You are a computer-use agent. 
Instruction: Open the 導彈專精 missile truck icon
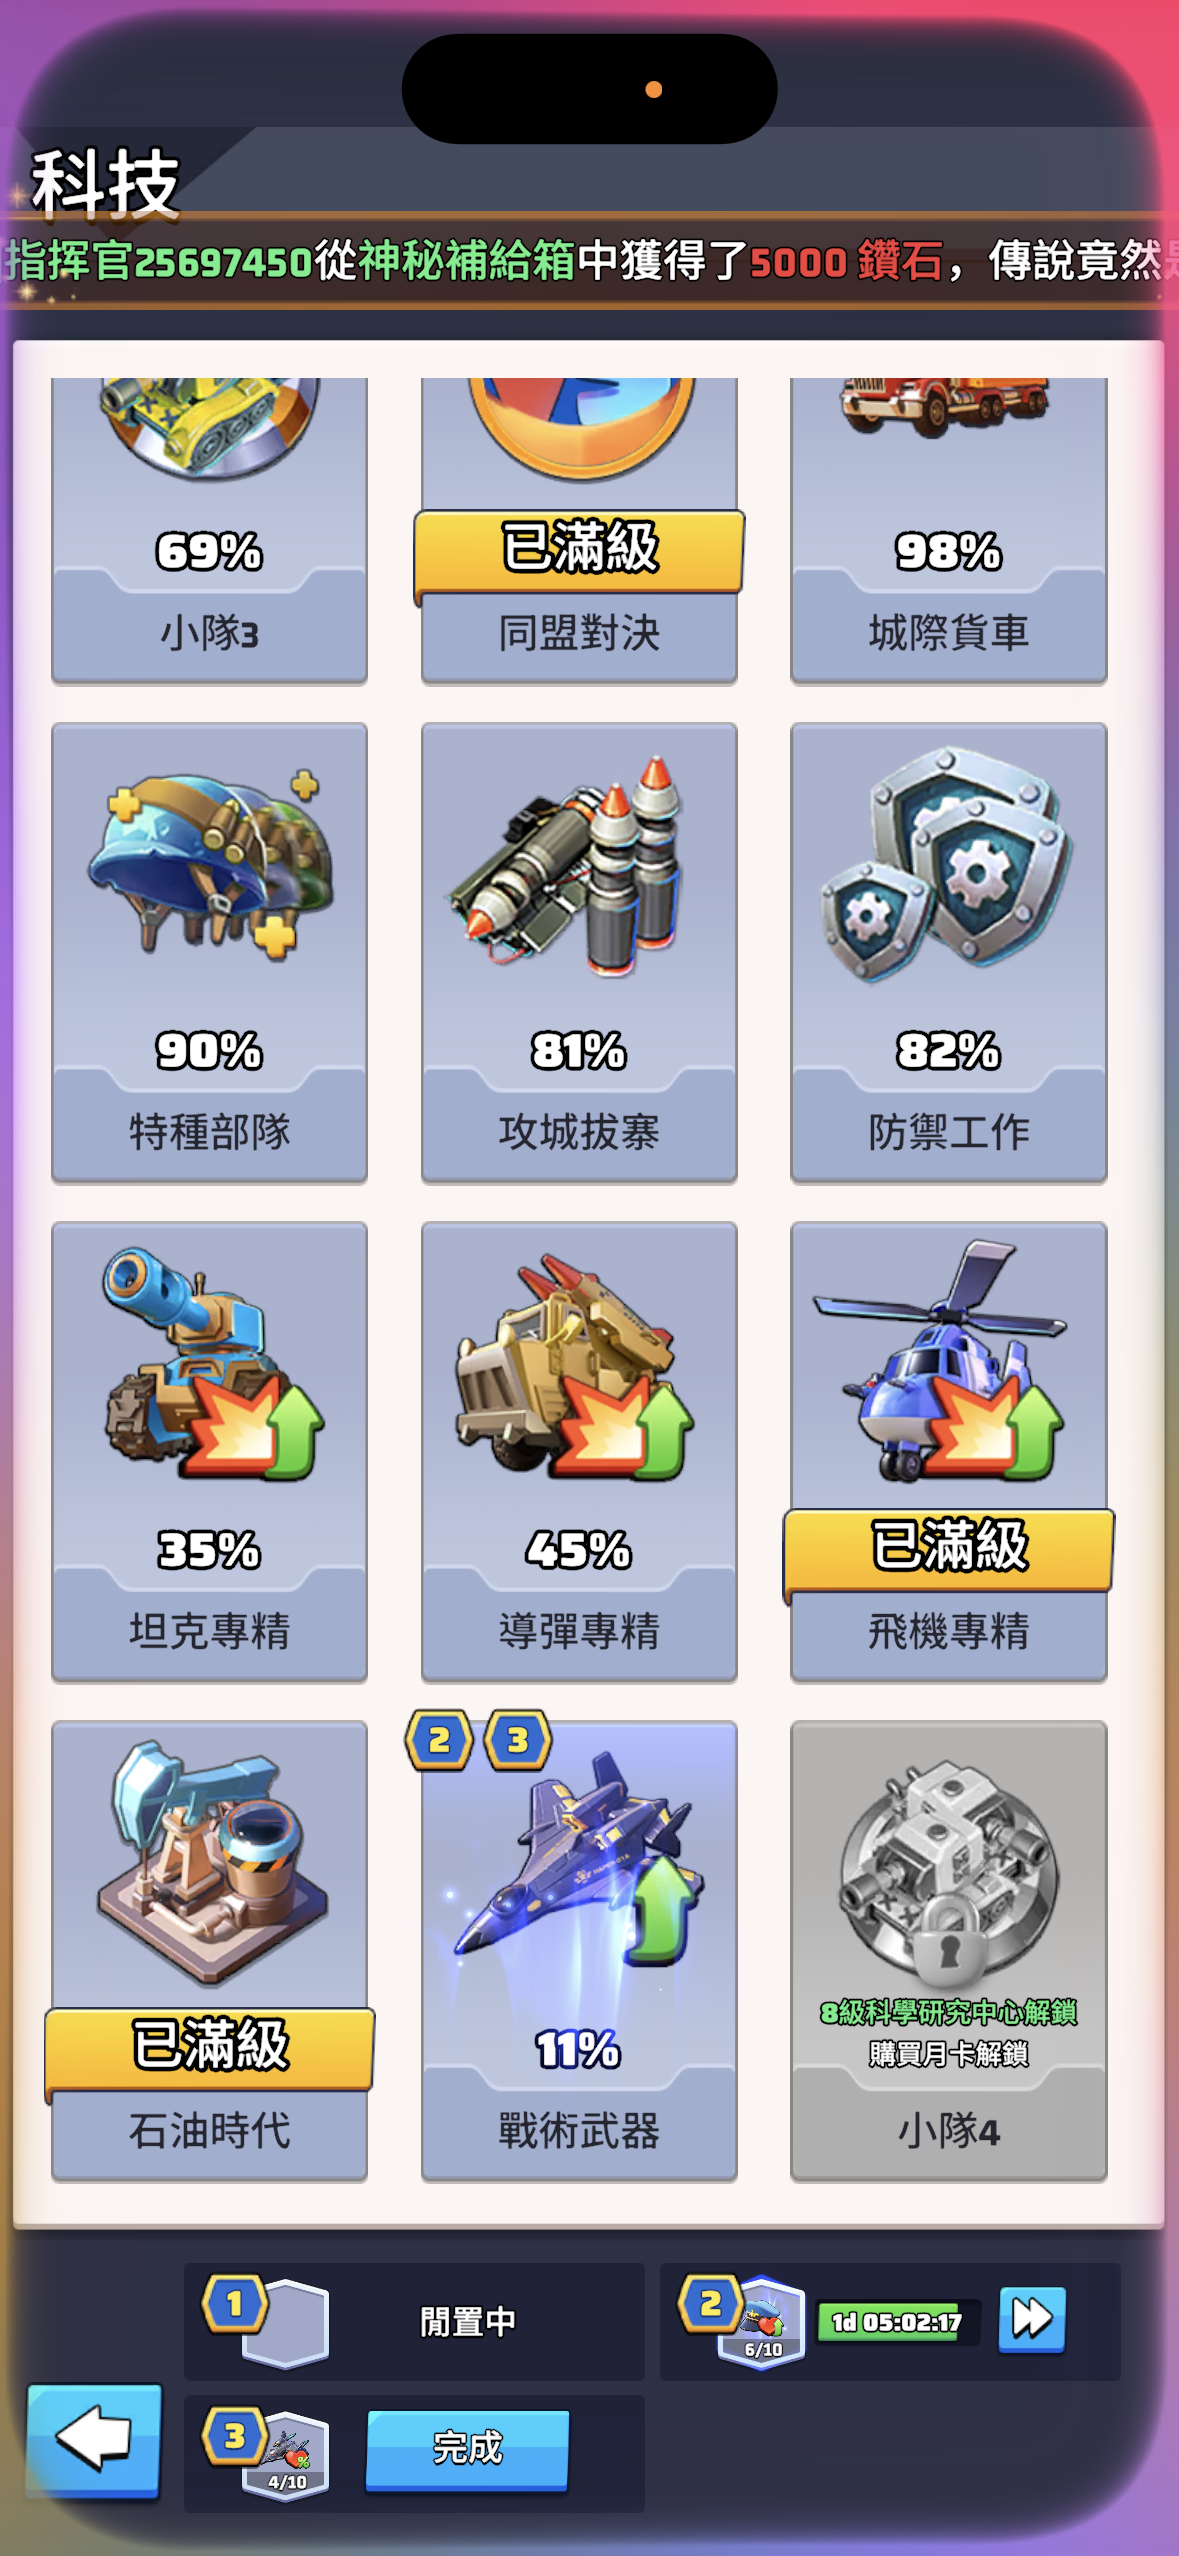pyautogui.click(x=575, y=1366)
